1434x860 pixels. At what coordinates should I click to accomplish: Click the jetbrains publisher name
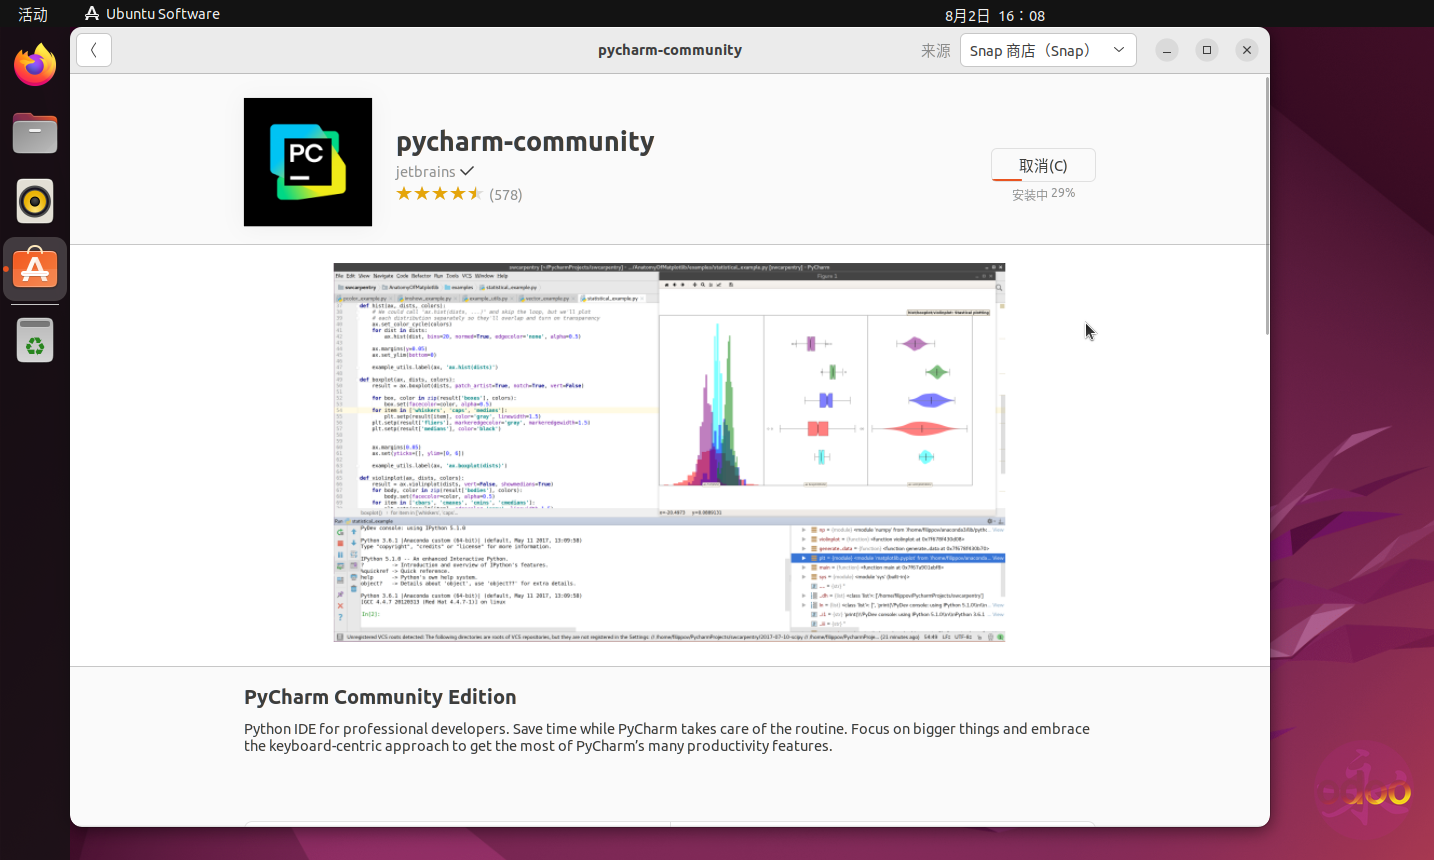pos(425,172)
